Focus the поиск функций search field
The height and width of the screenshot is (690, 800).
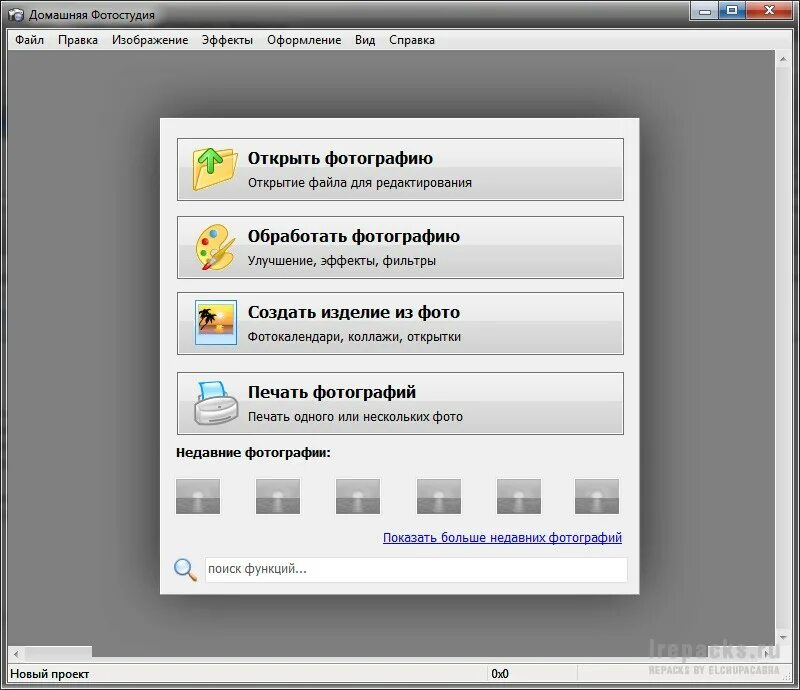coord(416,570)
